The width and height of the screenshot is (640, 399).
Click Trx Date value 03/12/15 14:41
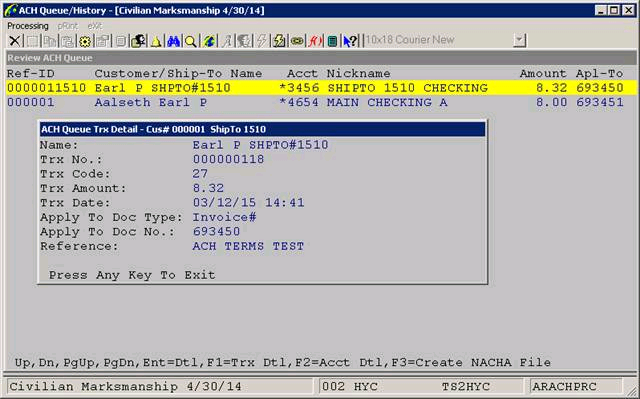[x=249, y=203]
